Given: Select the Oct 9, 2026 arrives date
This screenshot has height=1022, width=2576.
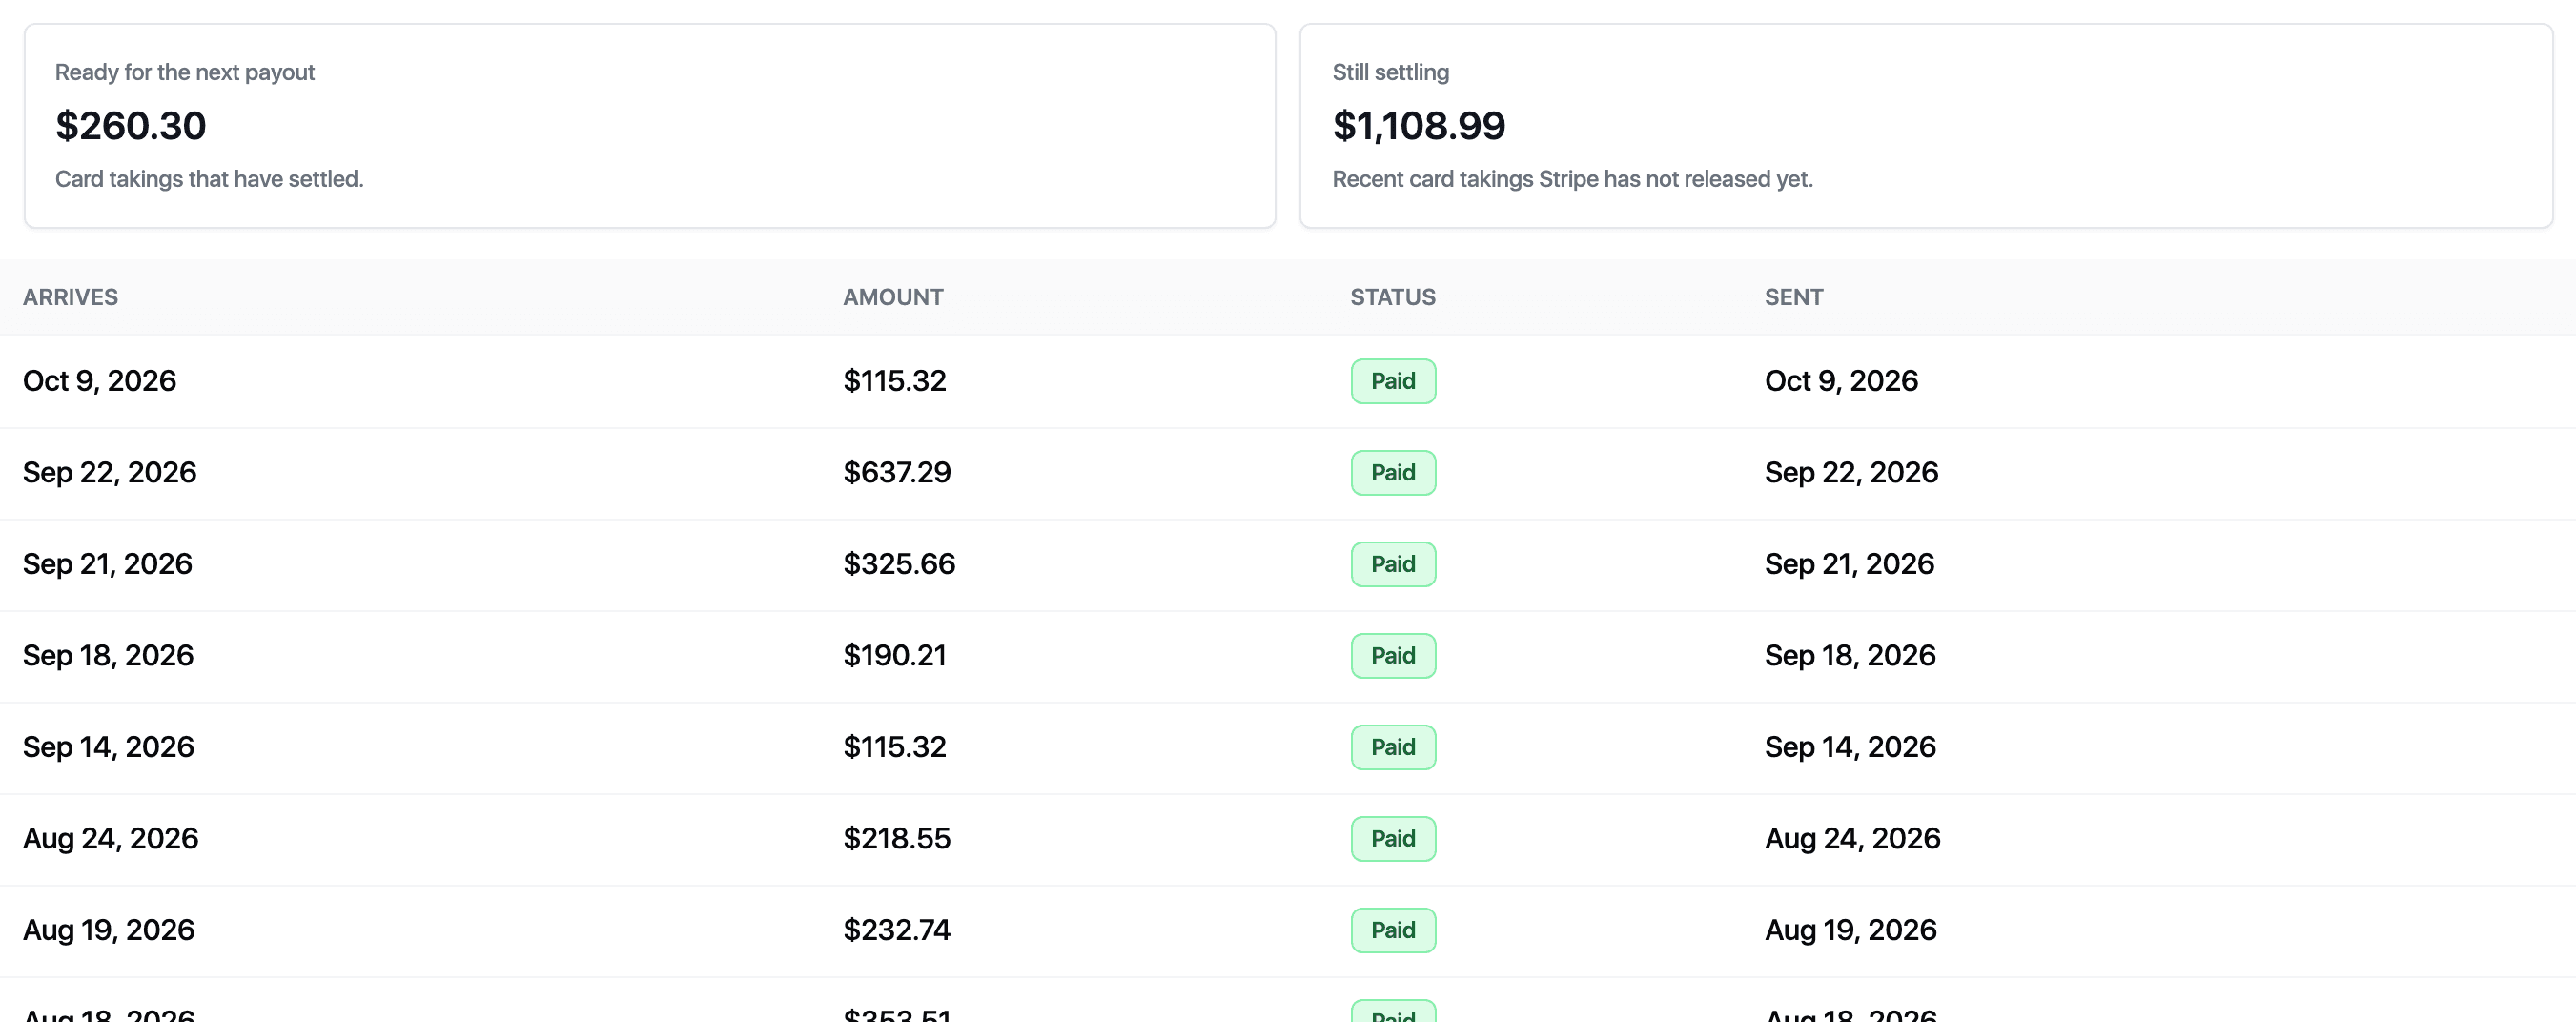Looking at the screenshot, I should [99, 381].
